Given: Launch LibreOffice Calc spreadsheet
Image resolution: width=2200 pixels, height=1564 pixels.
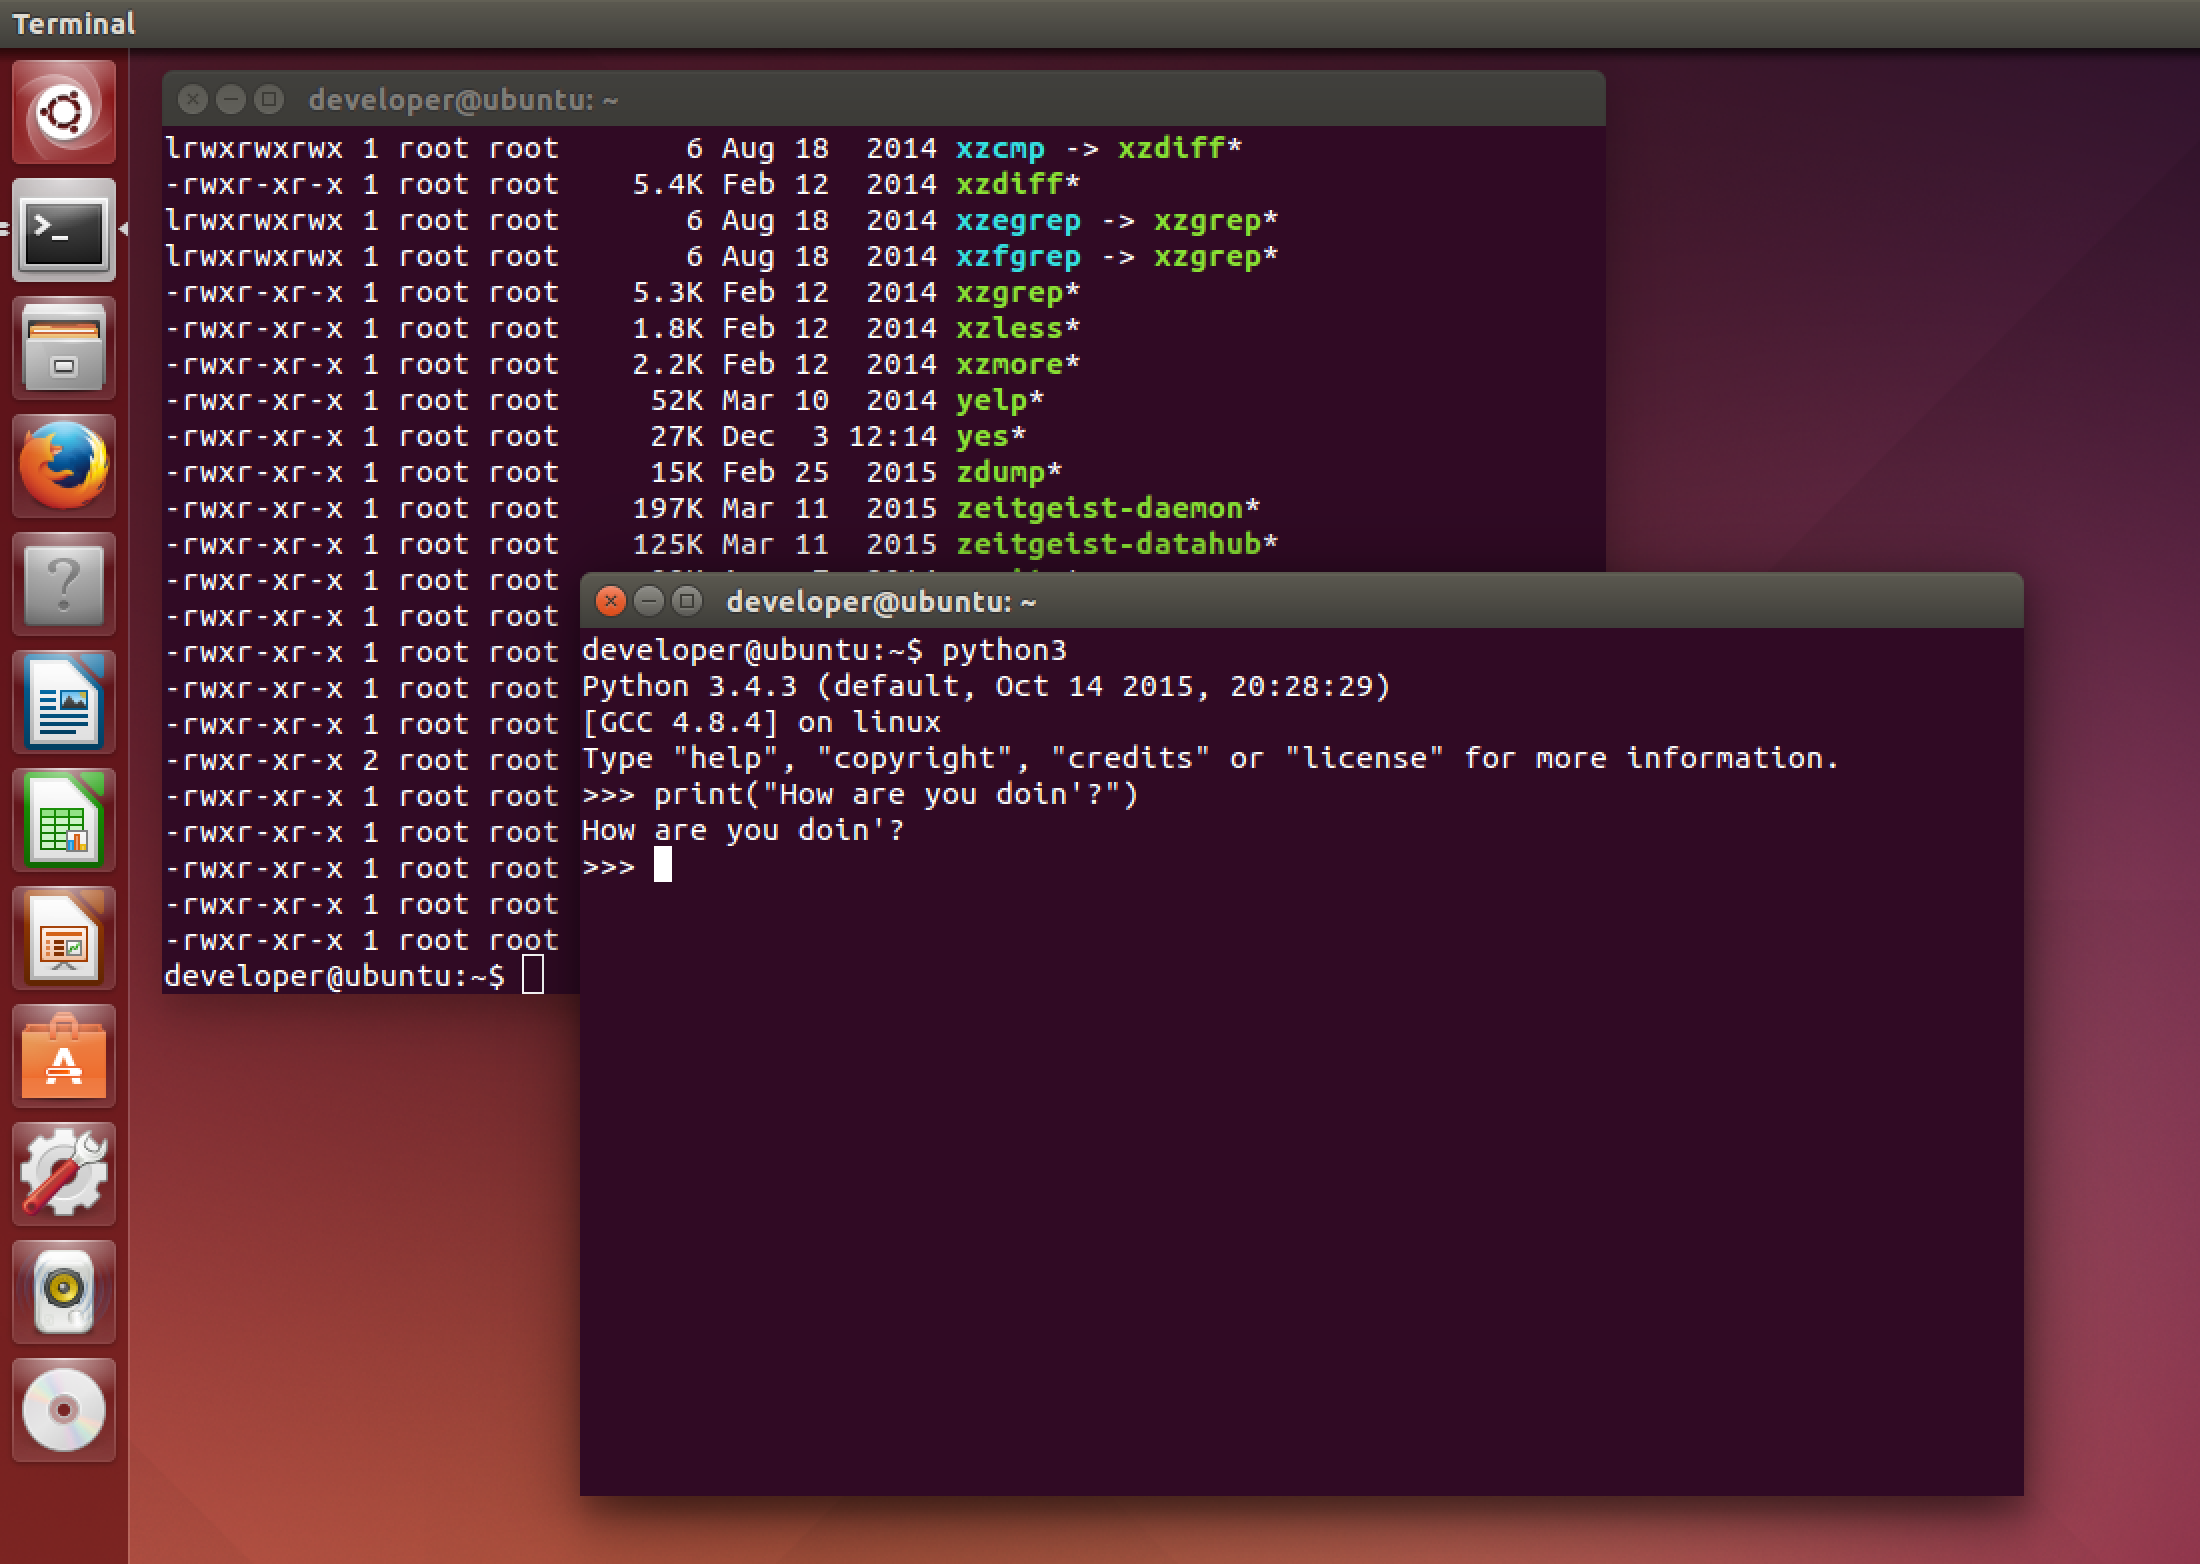Looking at the screenshot, I should tap(64, 820).
